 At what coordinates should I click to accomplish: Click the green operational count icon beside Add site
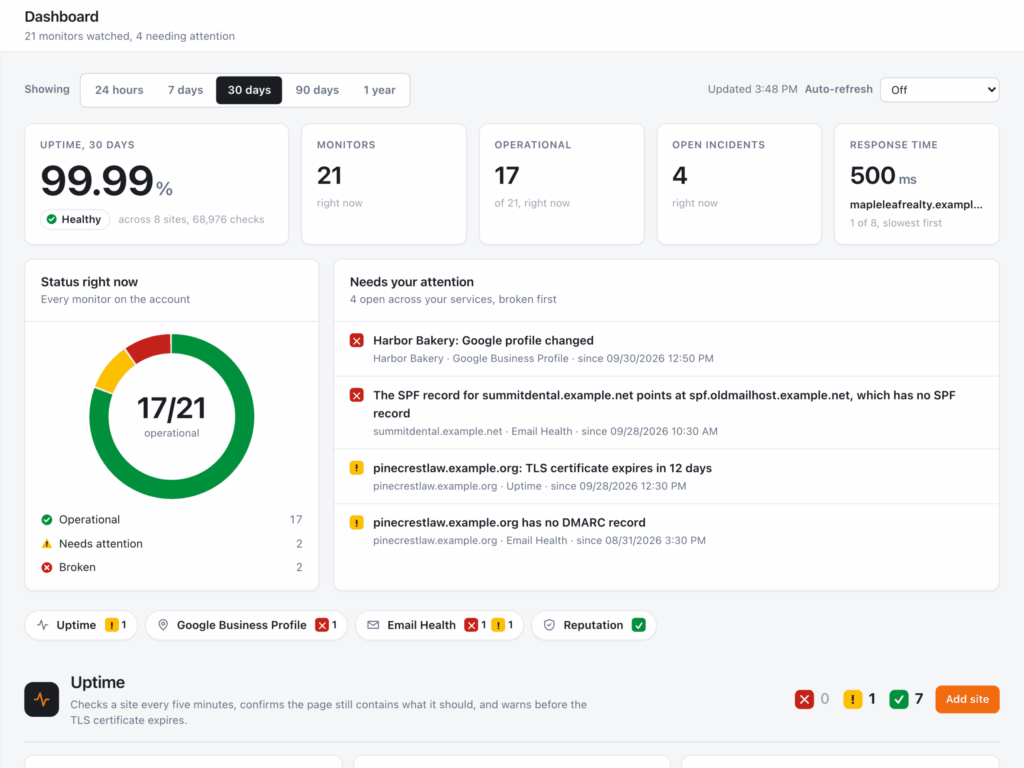click(899, 699)
